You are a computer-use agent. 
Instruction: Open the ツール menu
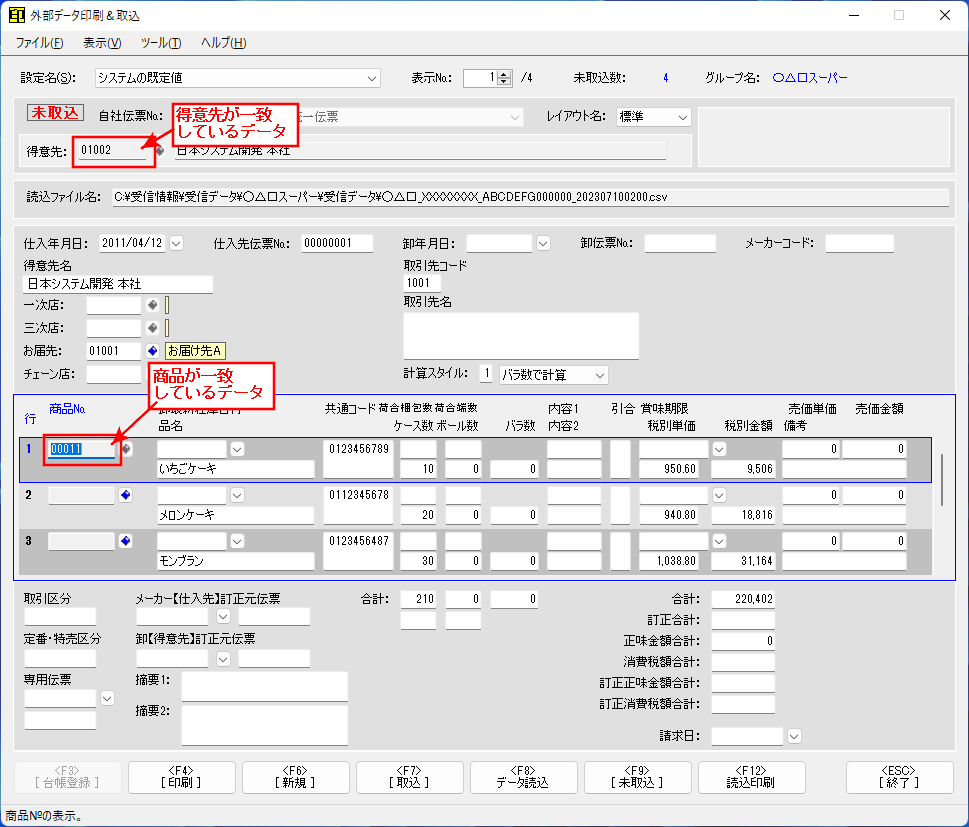click(x=161, y=43)
